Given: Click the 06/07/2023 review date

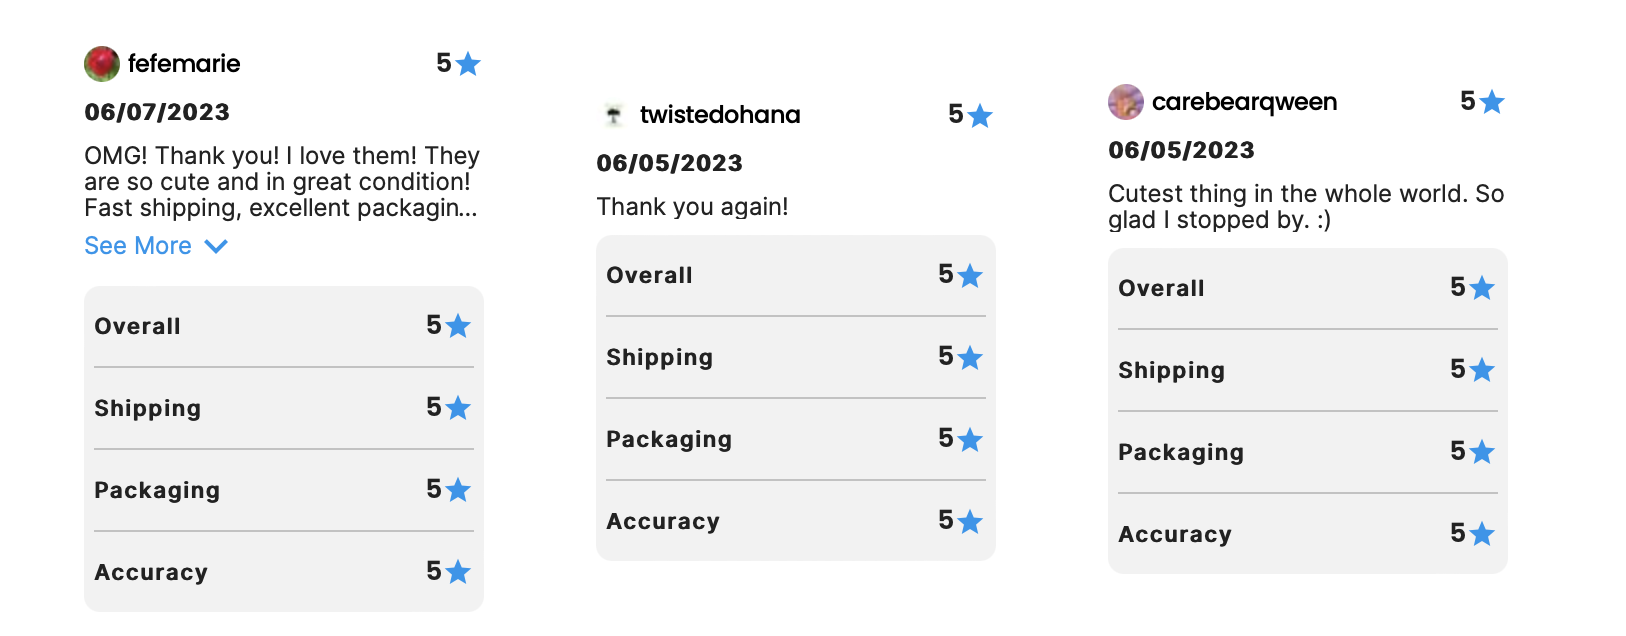Looking at the screenshot, I should coord(157,112).
